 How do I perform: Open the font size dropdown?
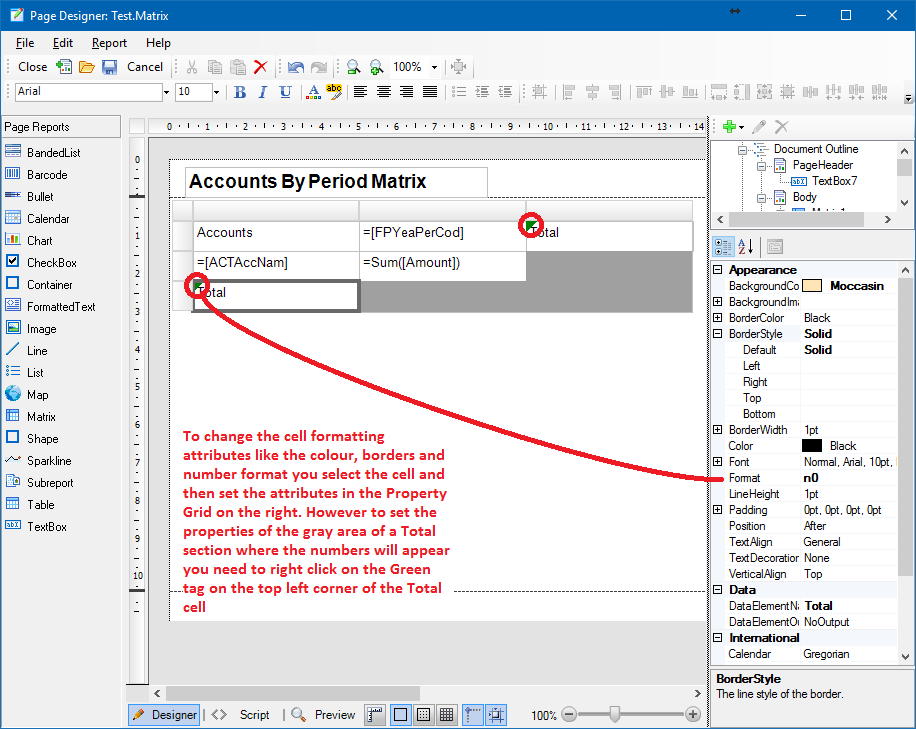coord(216,92)
